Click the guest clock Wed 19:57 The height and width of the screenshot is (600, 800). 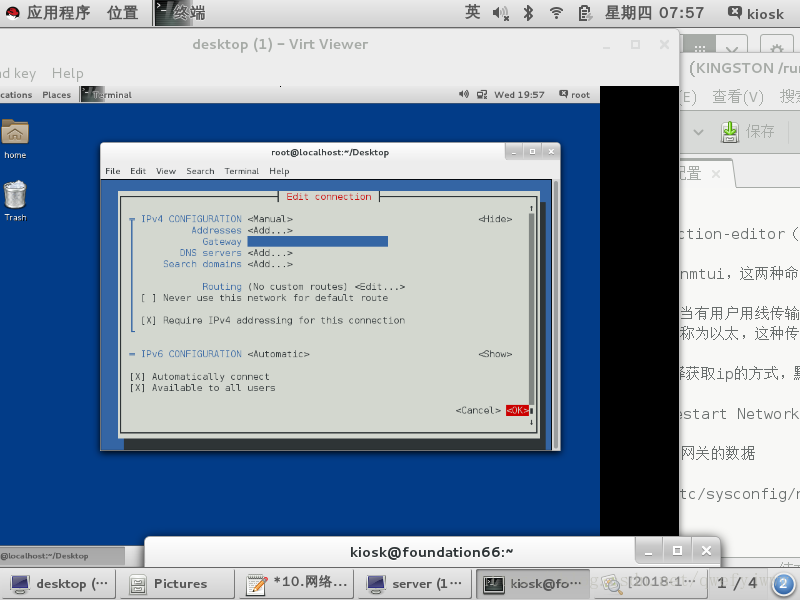(x=519, y=94)
